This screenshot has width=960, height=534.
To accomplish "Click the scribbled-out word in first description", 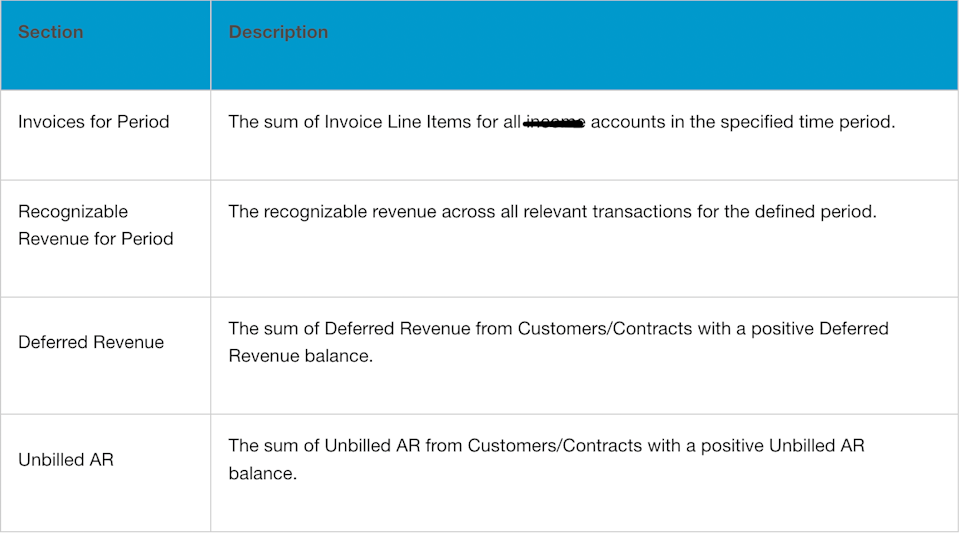I will (x=554, y=123).
